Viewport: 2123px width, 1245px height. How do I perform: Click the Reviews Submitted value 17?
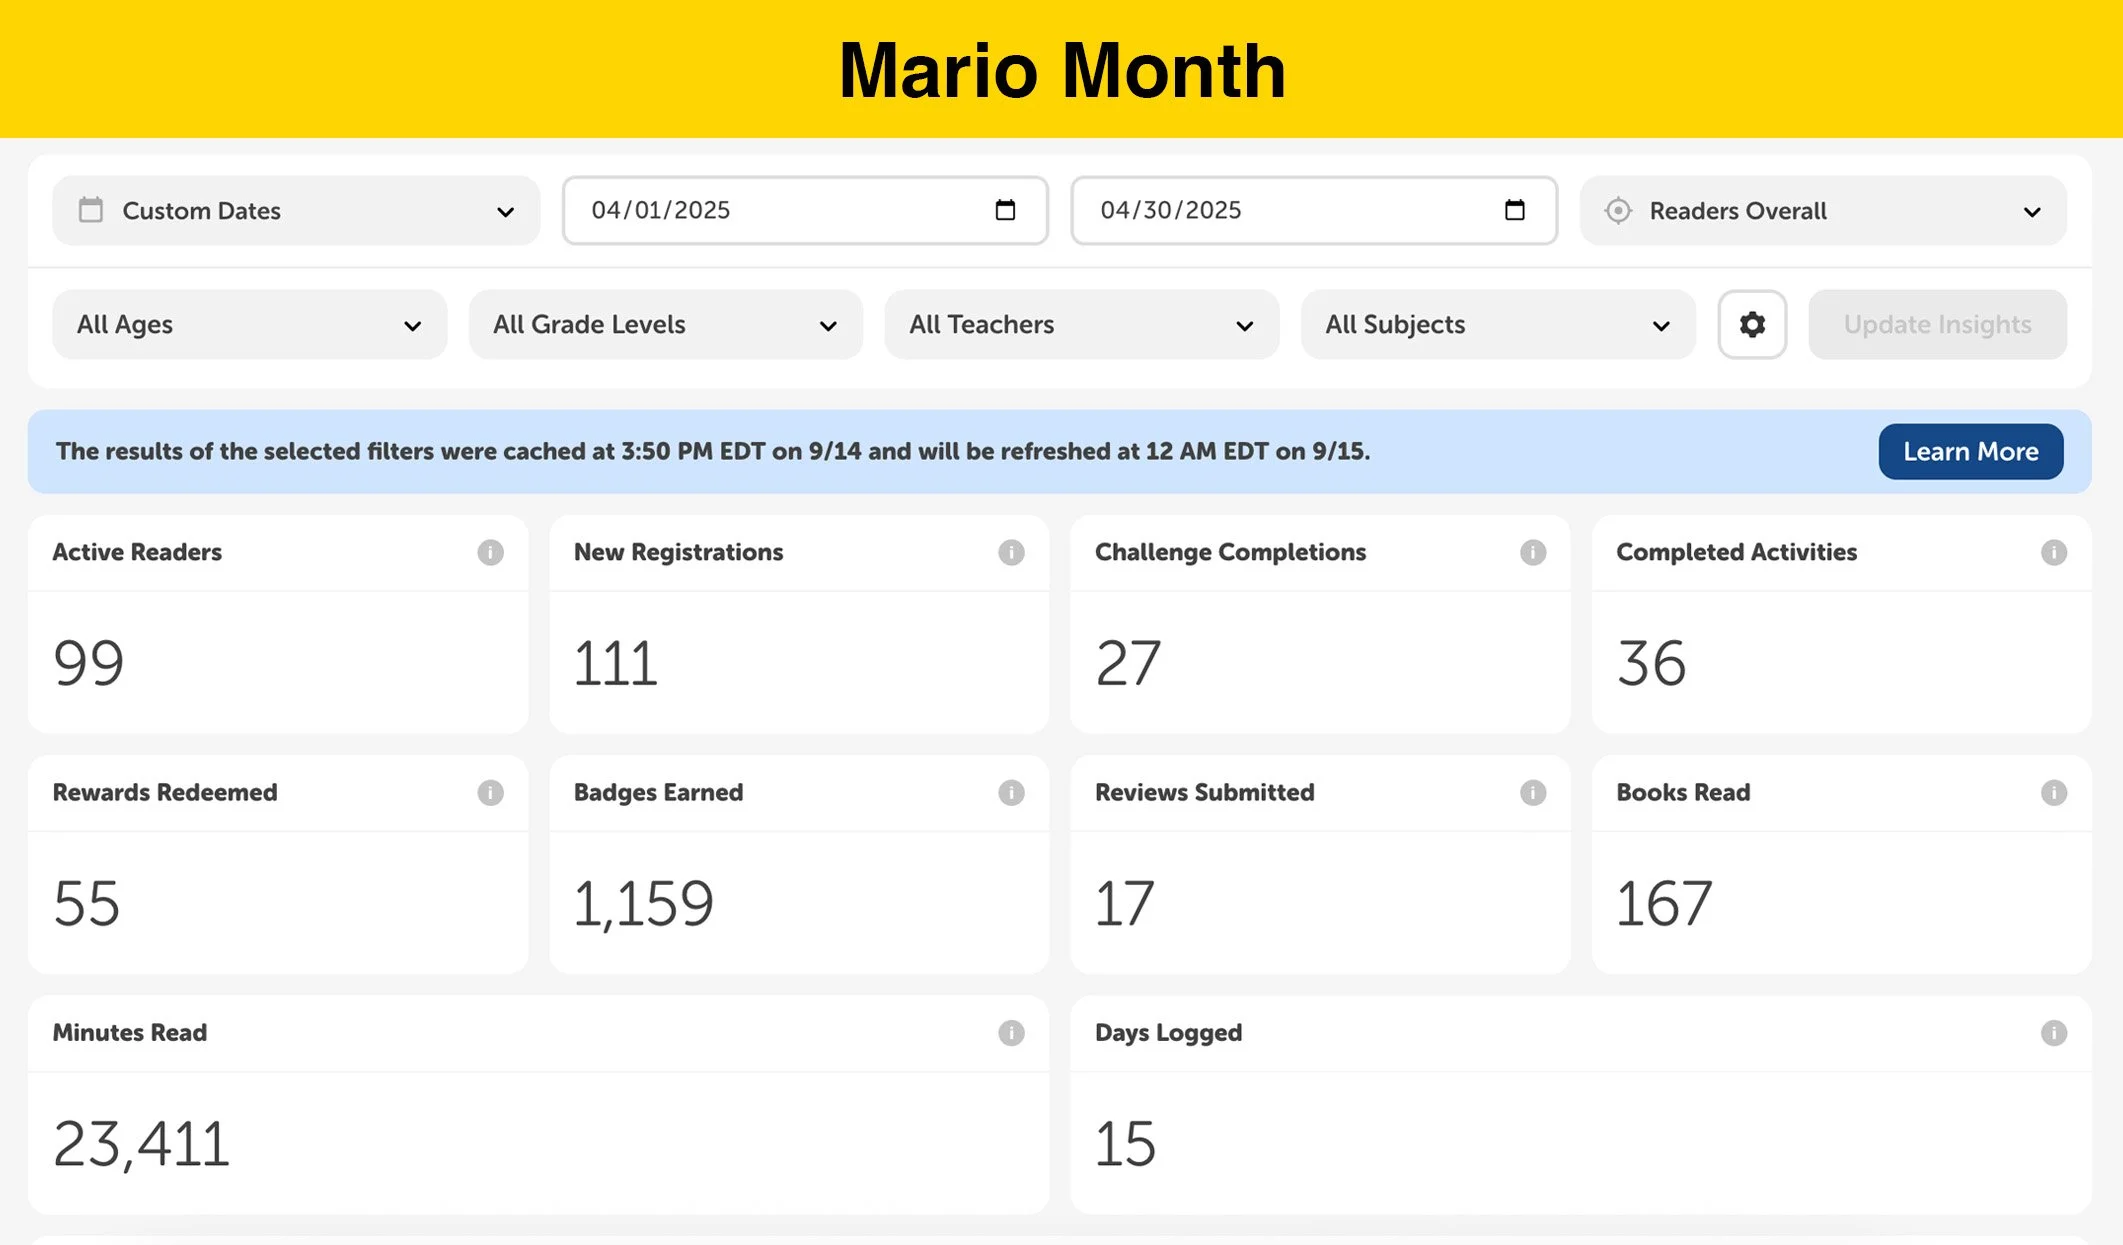(x=1125, y=902)
